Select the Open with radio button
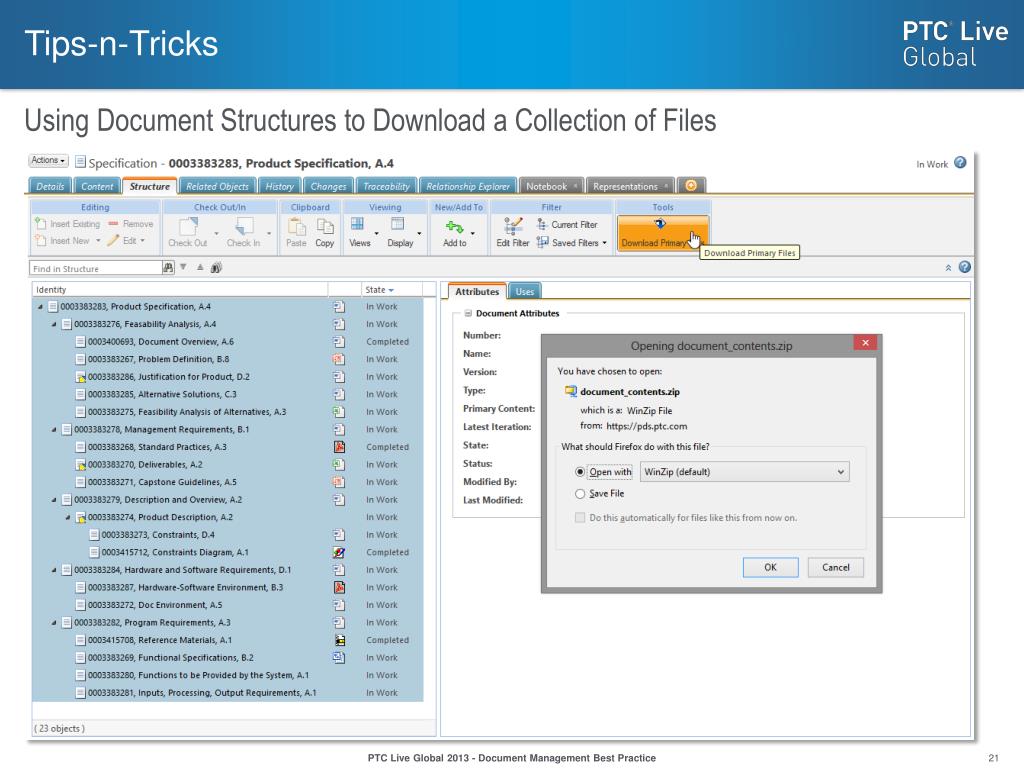The image size is (1024, 768). click(580, 472)
